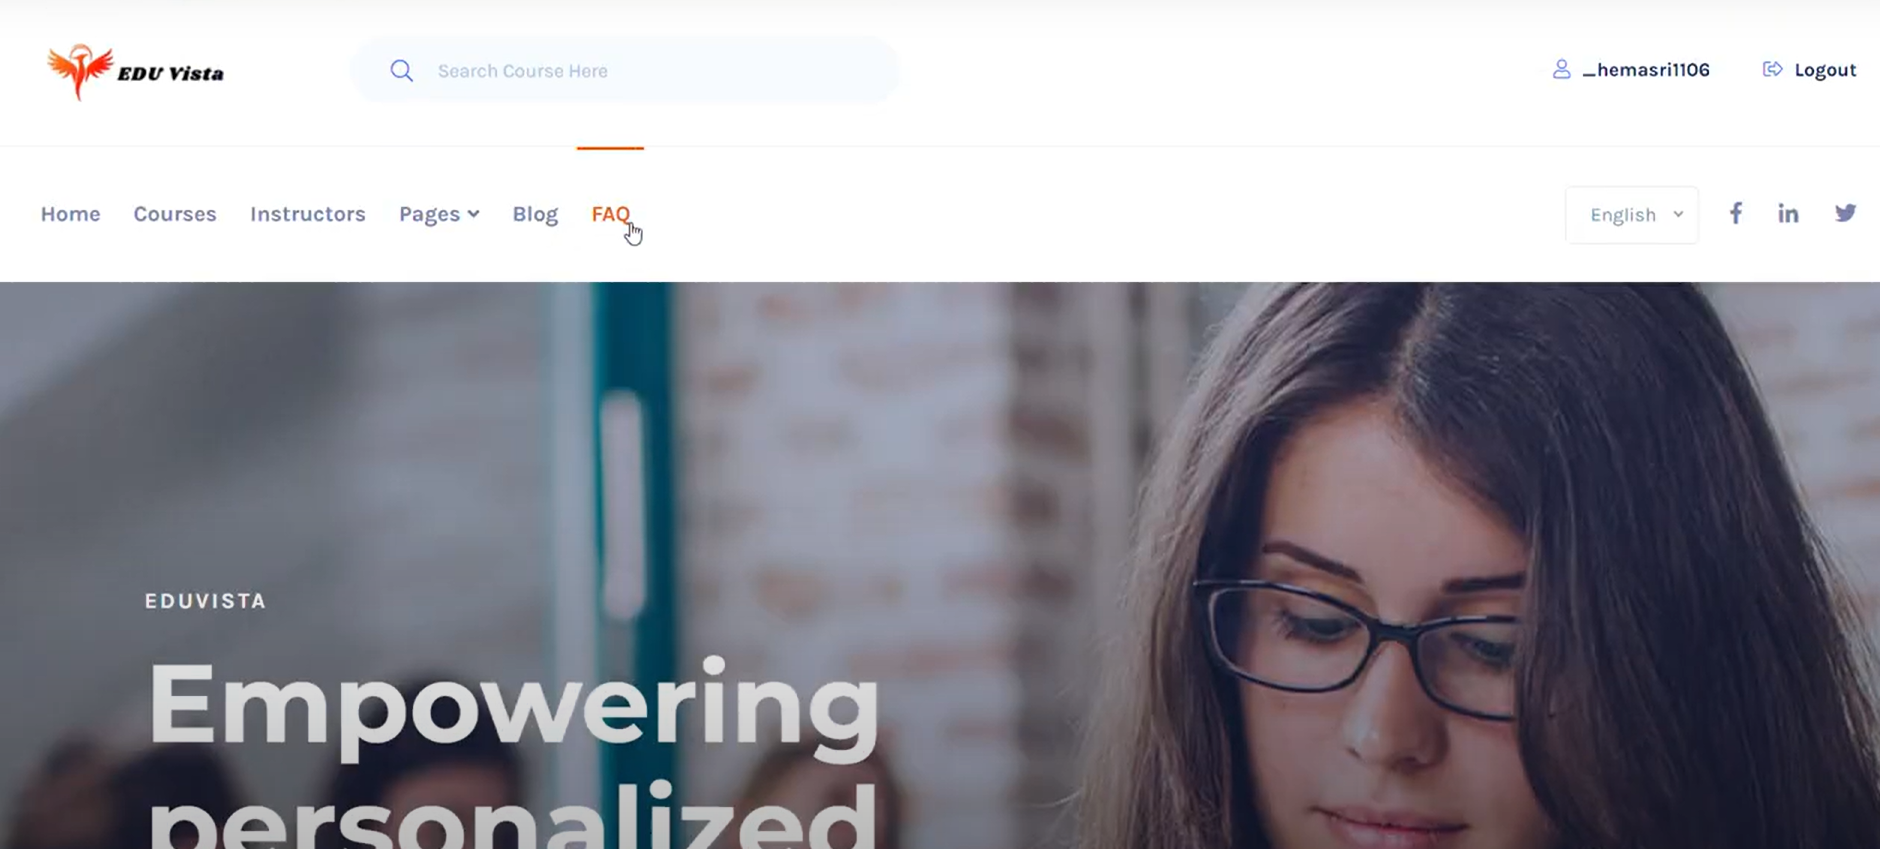The width and height of the screenshot is (1880, 849).
Task: Open the Courses menu item
Action: click(x=175, y=214)
